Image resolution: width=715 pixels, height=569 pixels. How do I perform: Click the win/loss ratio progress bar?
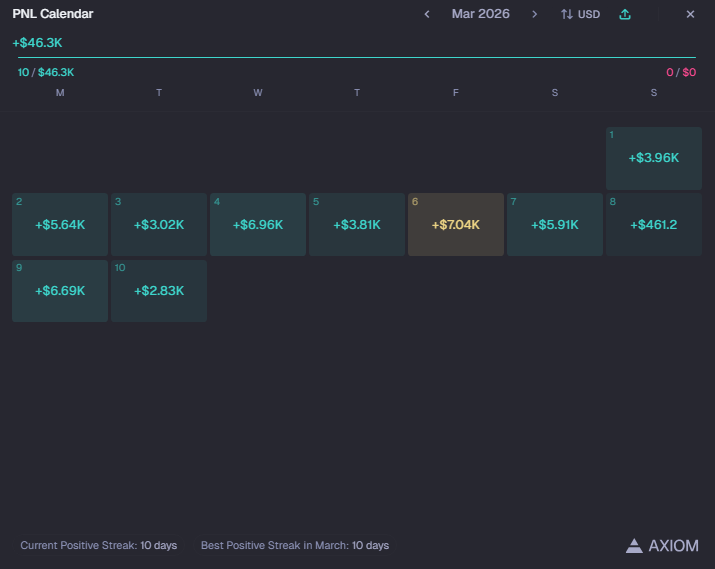[x=357, y=57]
